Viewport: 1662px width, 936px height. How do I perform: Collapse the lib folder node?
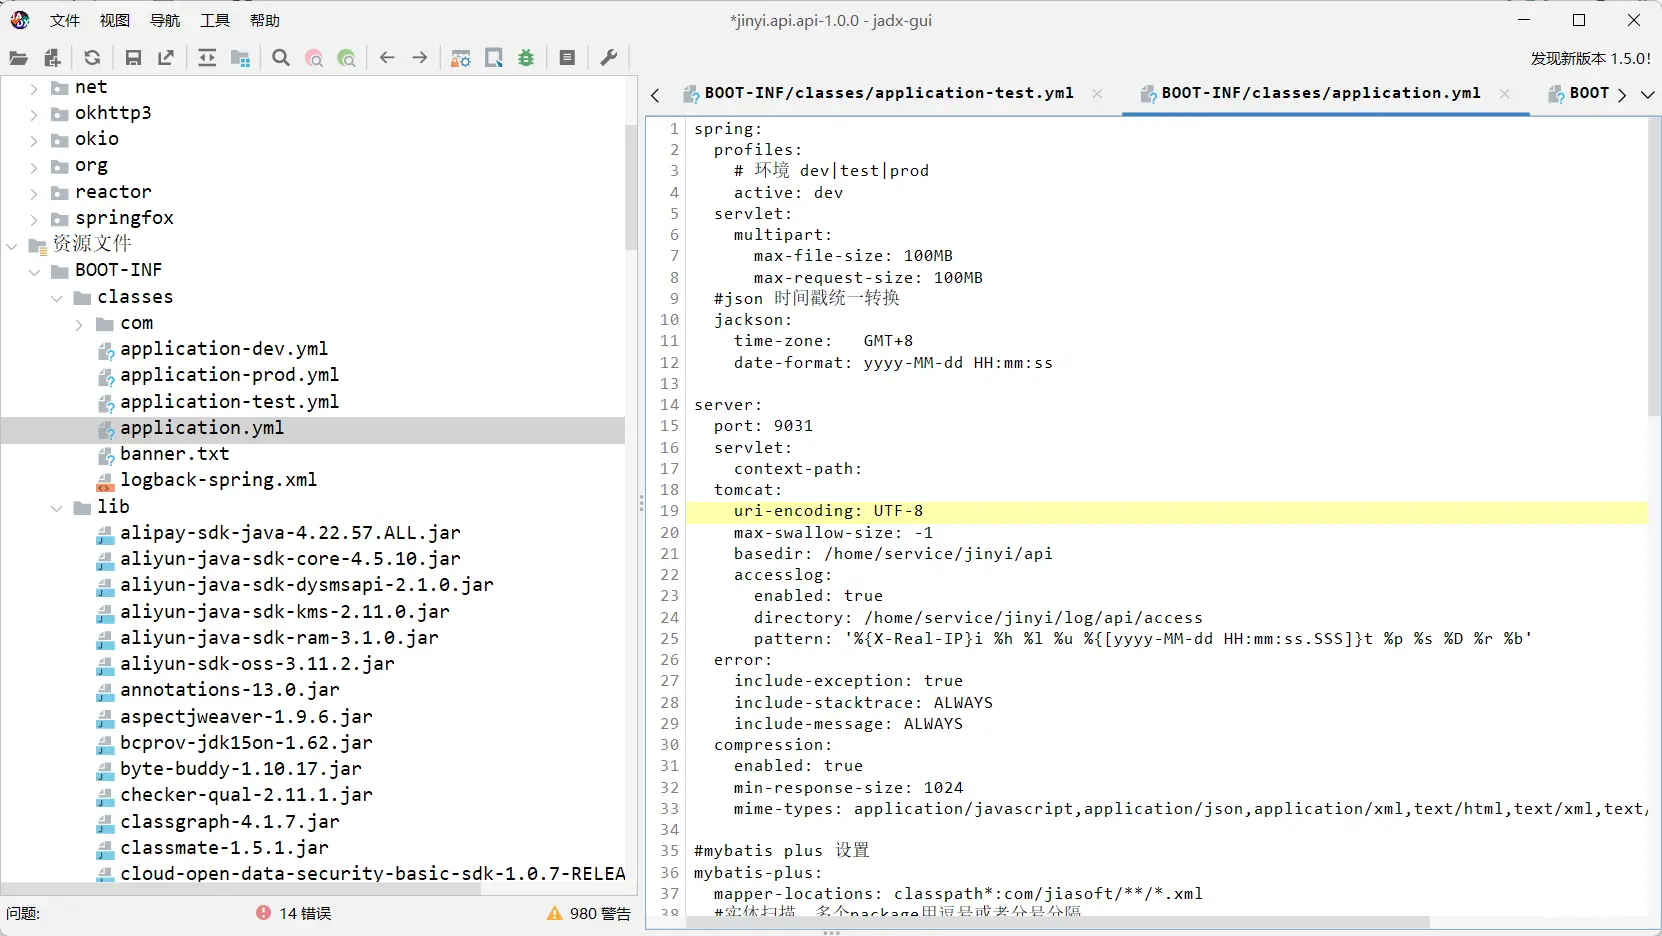point(56,508)
